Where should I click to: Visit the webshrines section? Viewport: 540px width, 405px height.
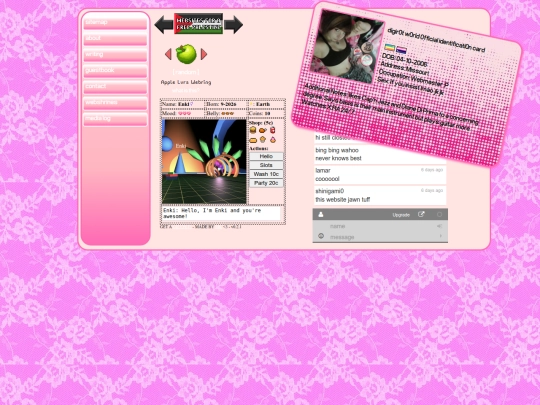point(115,103)
